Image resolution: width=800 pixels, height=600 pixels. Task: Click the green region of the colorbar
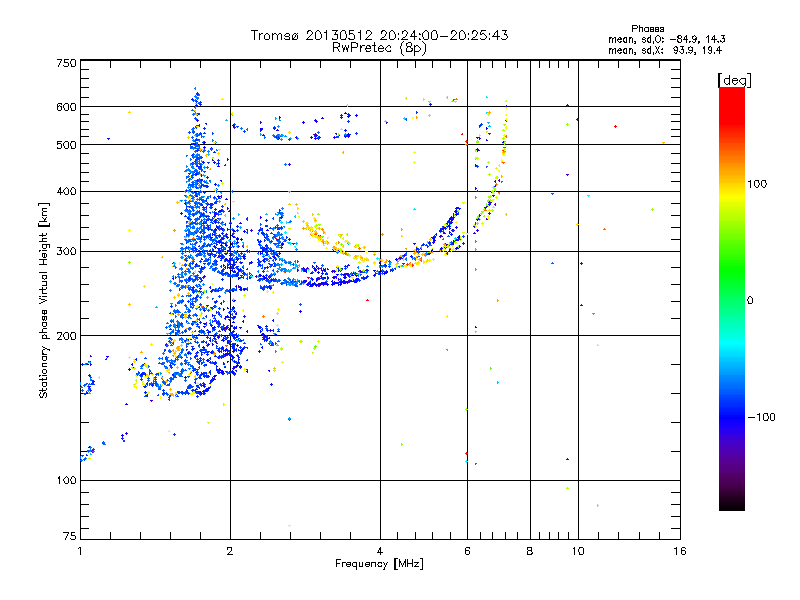pyautogui.click(x=732, y=270)
